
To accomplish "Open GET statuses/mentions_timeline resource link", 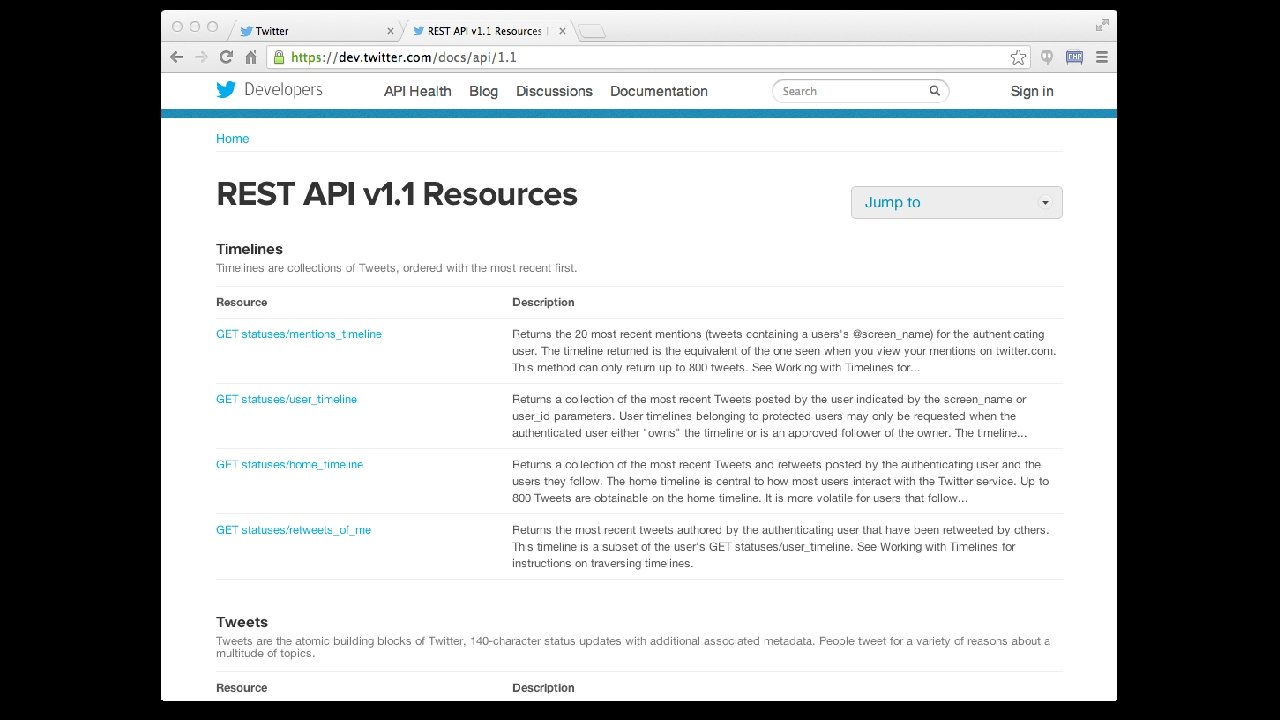I will click(298, 334).
